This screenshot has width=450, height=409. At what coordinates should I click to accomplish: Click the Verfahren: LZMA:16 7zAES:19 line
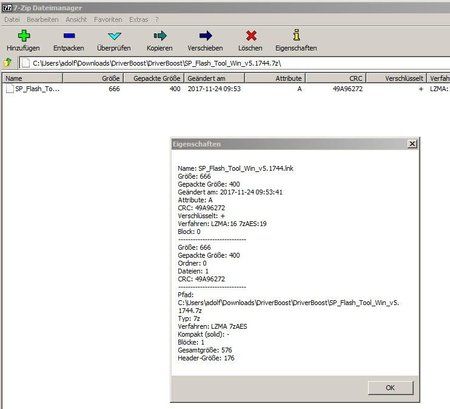click(x=222, y=224)
